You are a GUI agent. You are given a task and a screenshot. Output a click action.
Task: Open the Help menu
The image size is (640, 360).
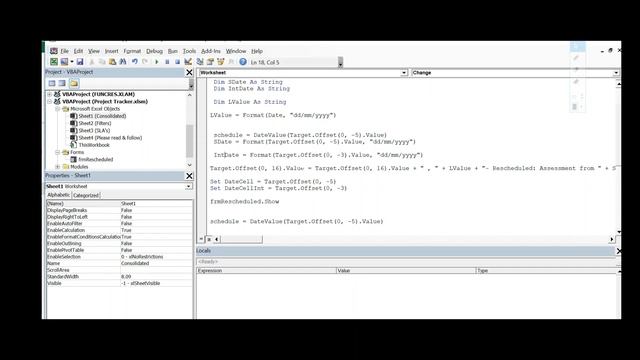(257, 51)
